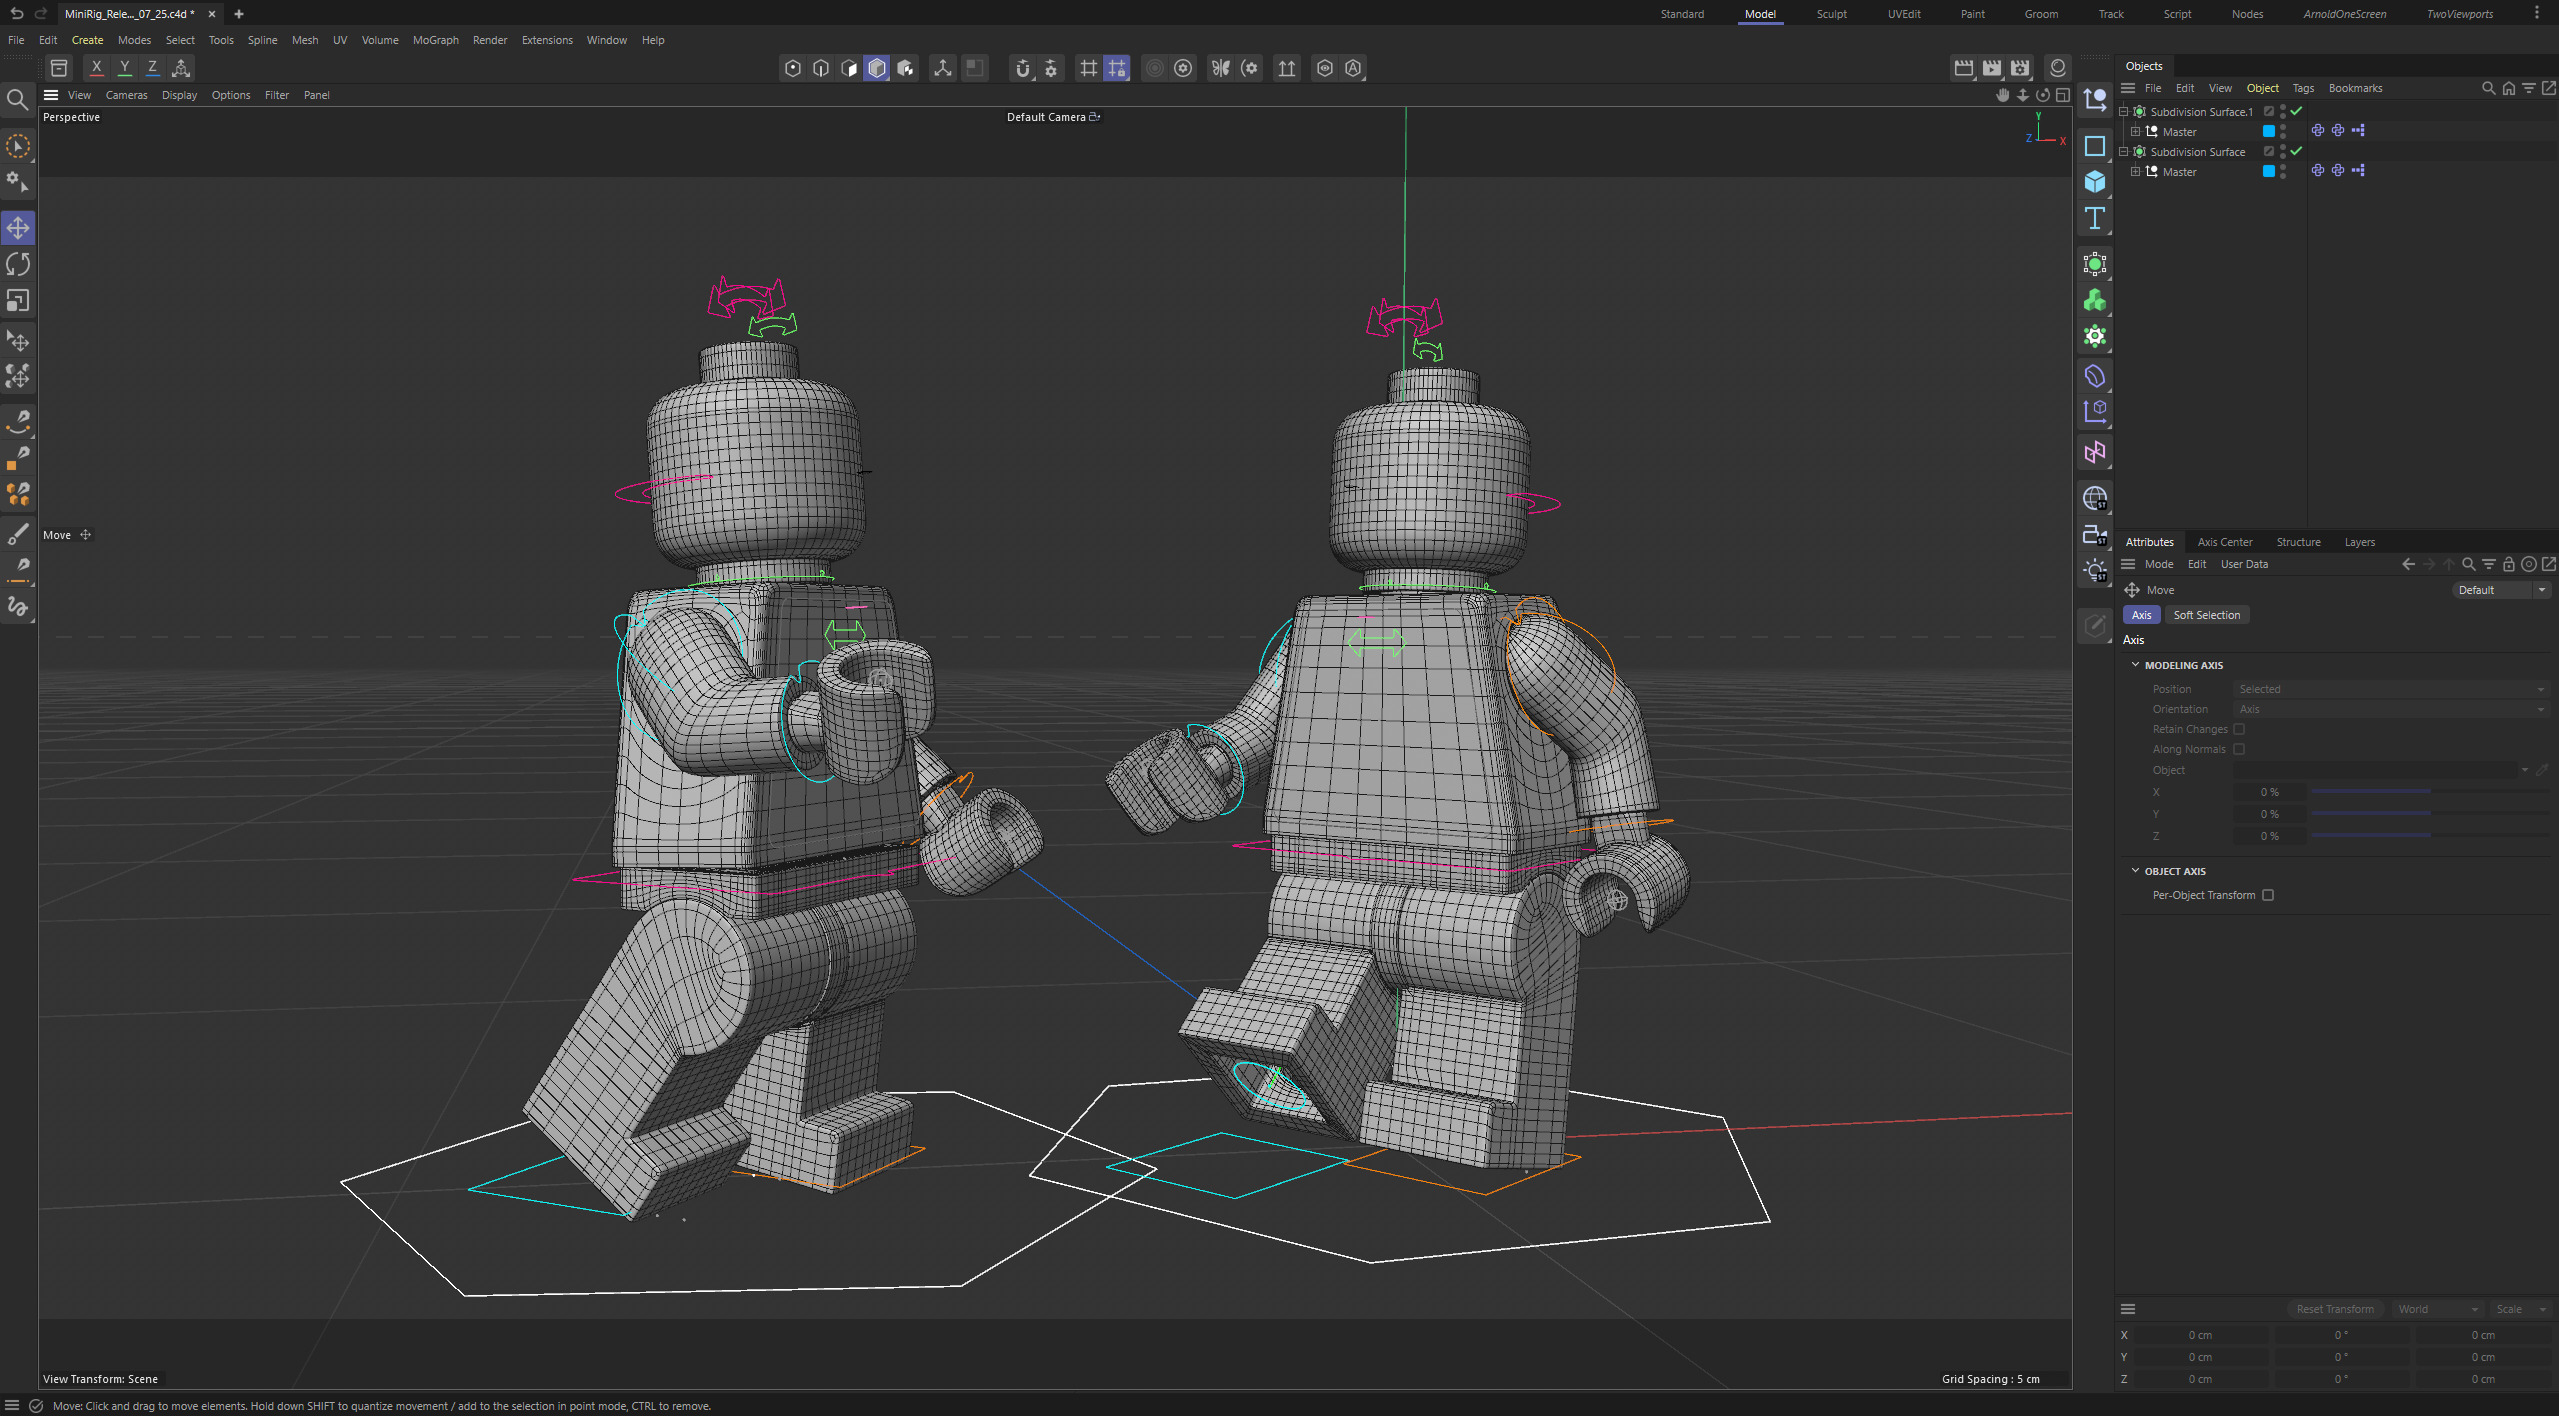Open the viewport Cameras menu
The image size is (2559, 1416).
point(126,95)
